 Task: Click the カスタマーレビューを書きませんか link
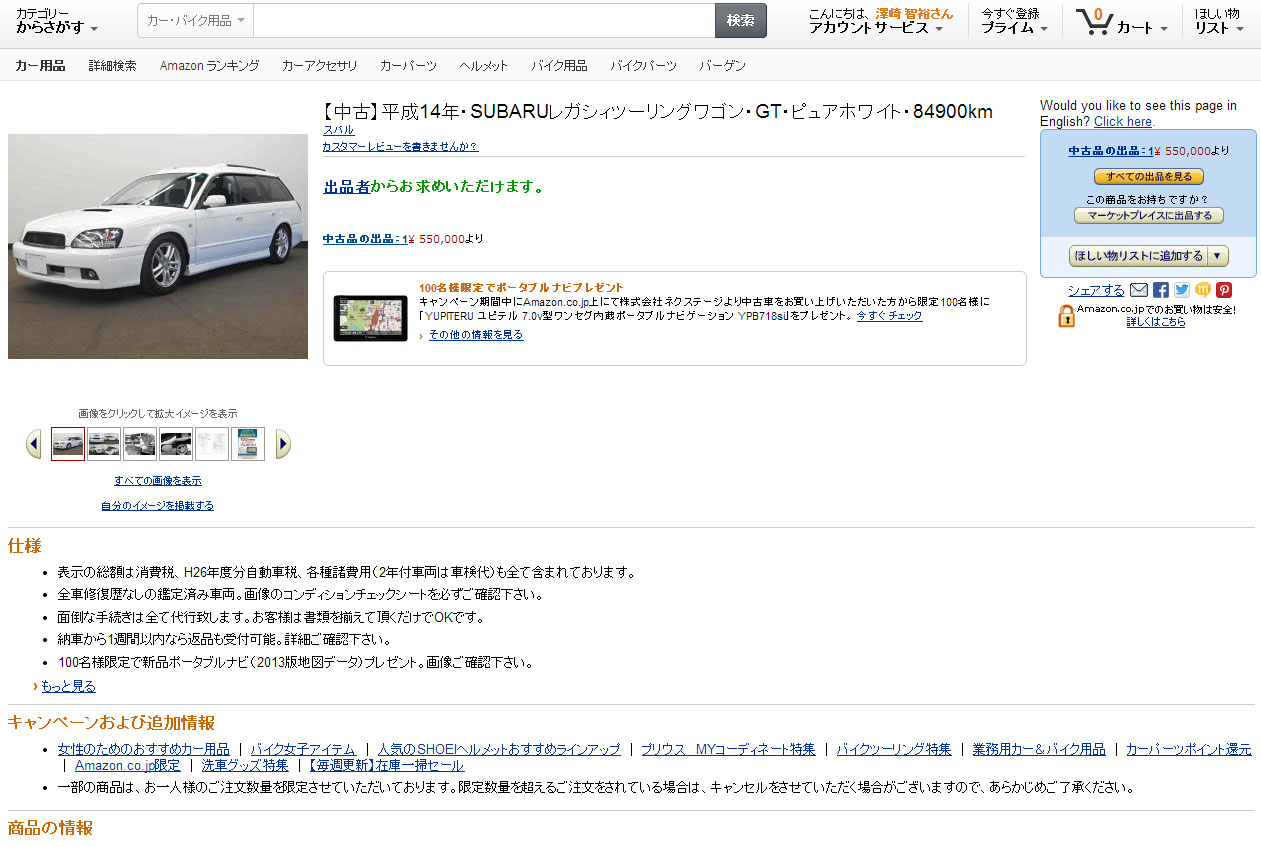400,146
